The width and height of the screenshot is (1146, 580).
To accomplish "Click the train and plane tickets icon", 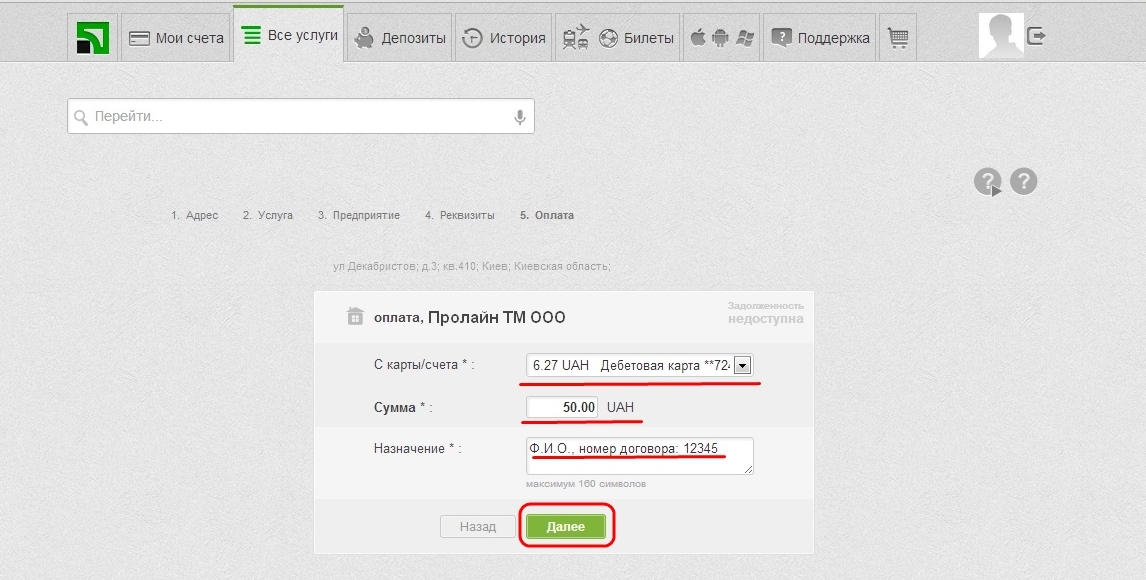I will [x=576, y=37].
